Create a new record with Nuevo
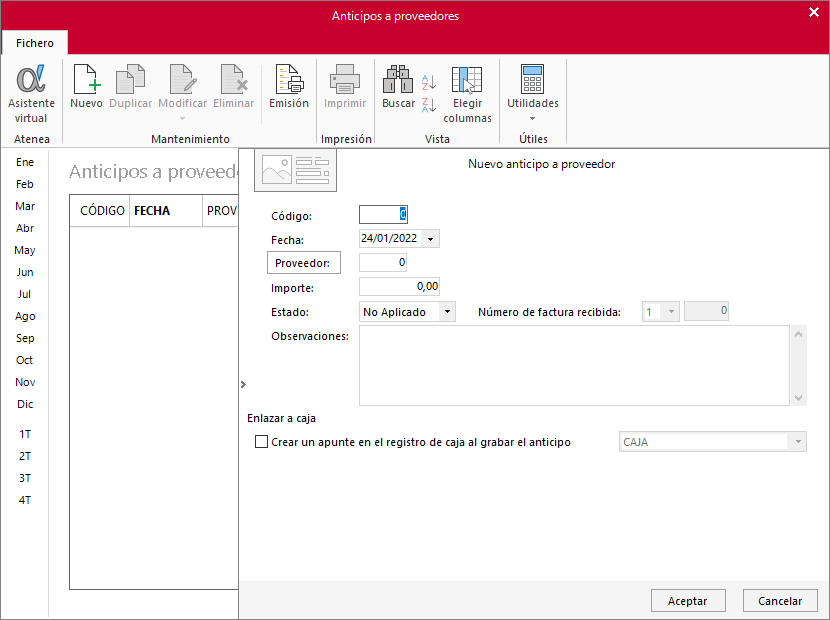 86,87
